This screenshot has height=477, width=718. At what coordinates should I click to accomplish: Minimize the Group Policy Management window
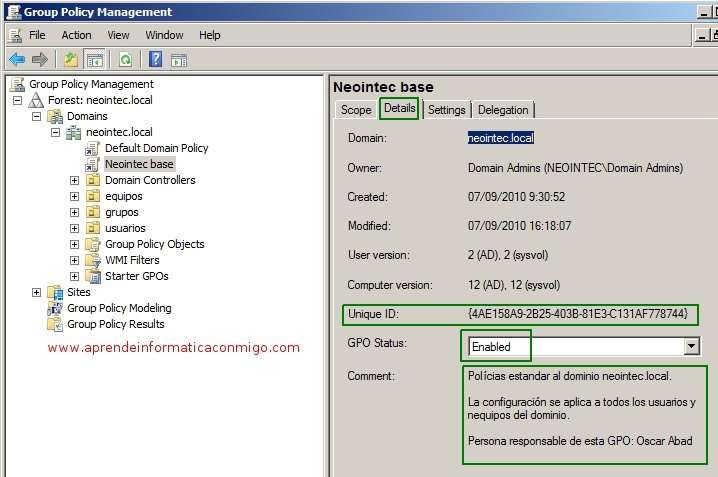tap(704, 12)
